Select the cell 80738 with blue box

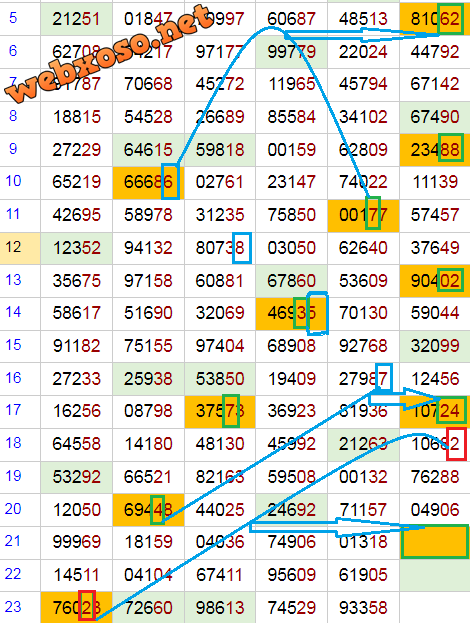point(220,248)
